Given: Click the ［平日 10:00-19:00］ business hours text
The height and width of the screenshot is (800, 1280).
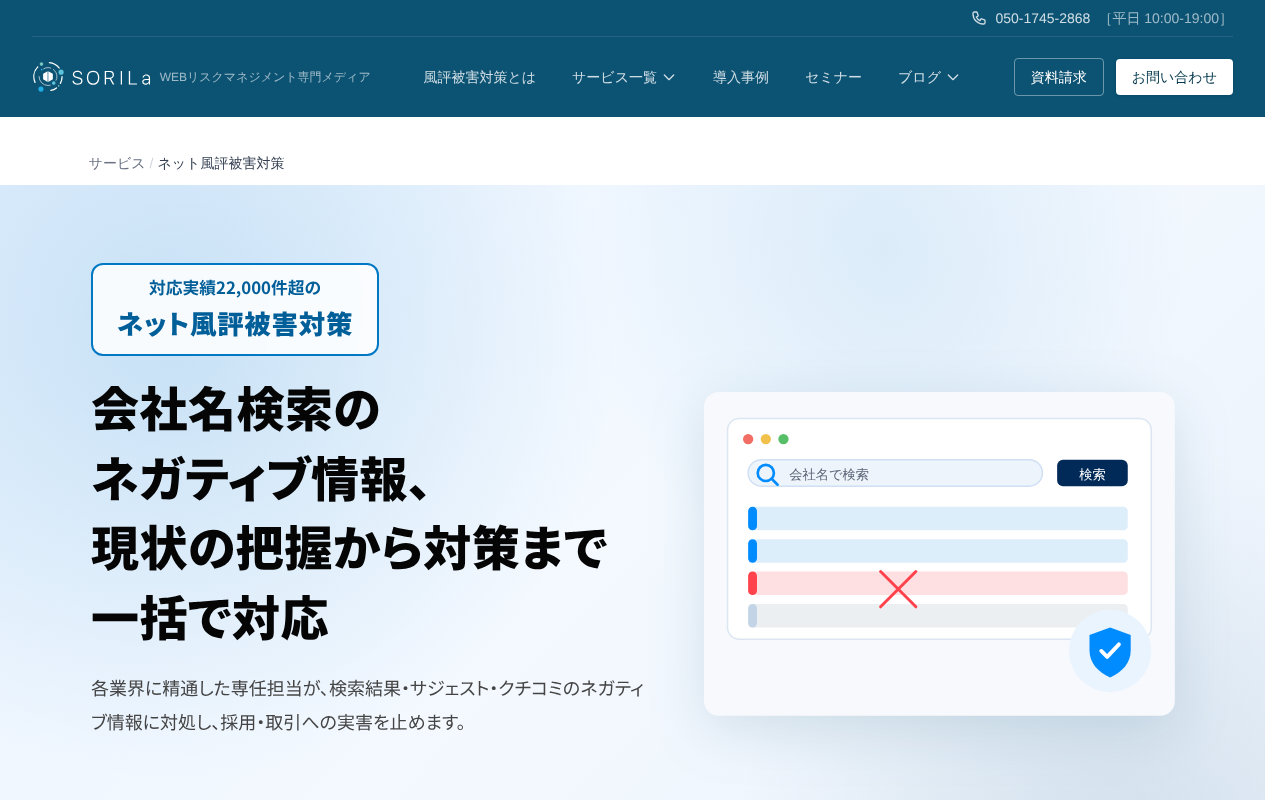Looking at the screenshot, I should [1166, 18].
